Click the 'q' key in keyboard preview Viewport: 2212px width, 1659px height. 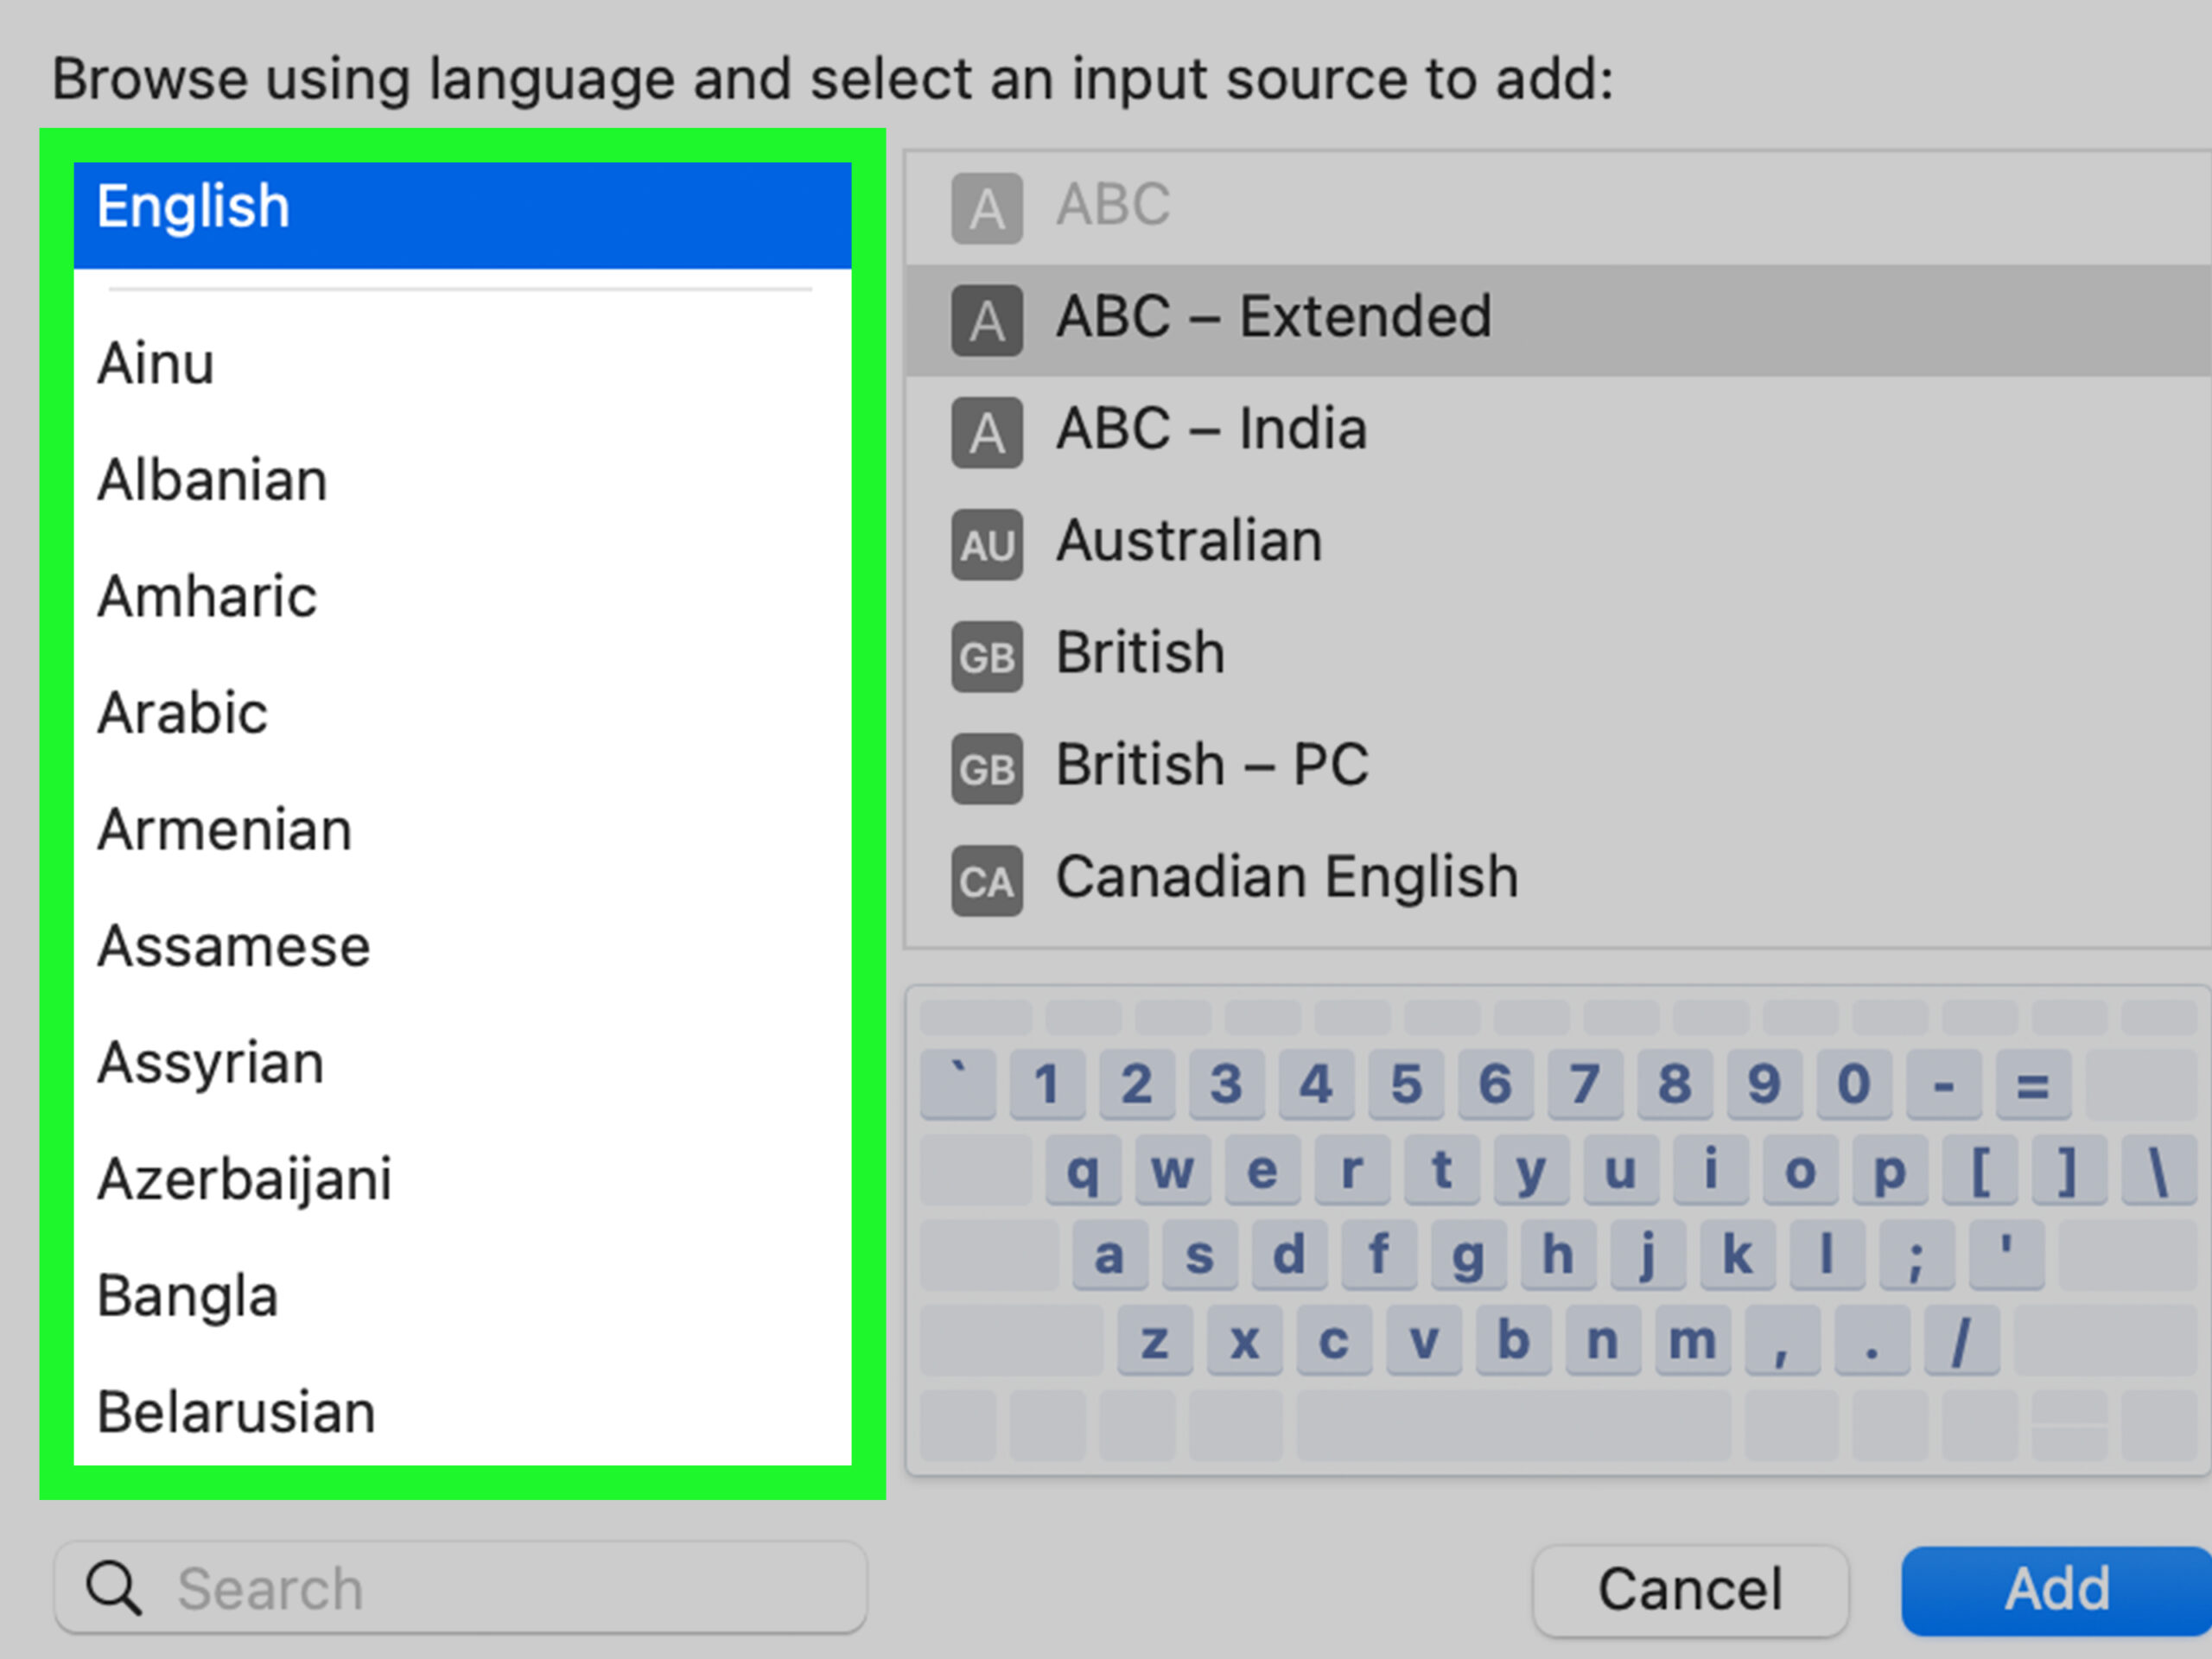click(x=1082, y=1169)
